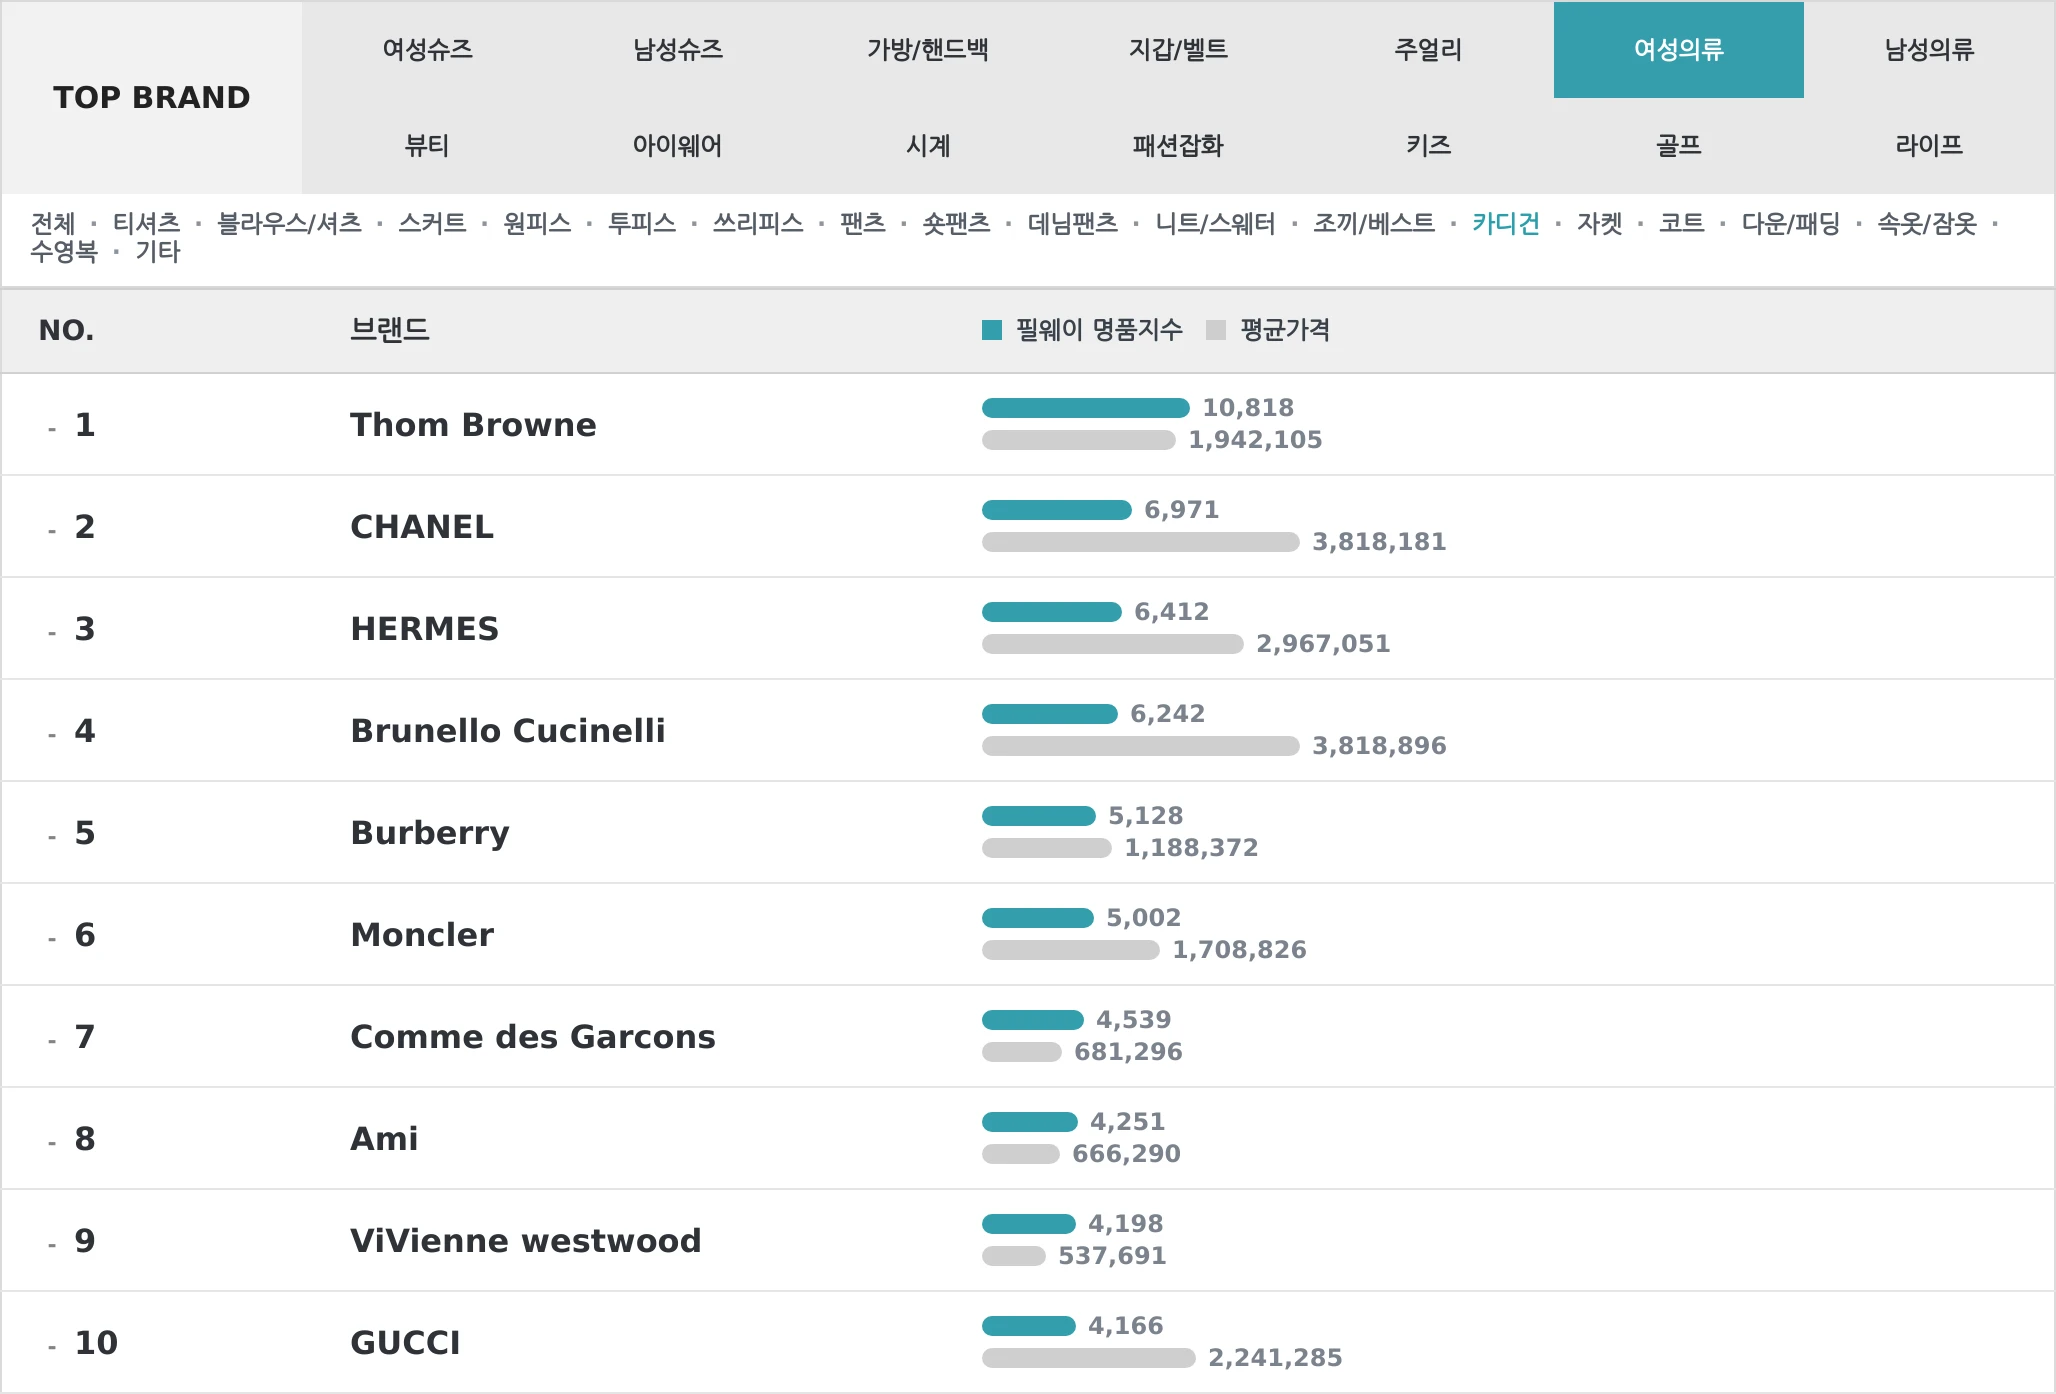Select the 데님팬츠 subcategory
This screenshot has height=1394, width=2056.
(1073, 223)
